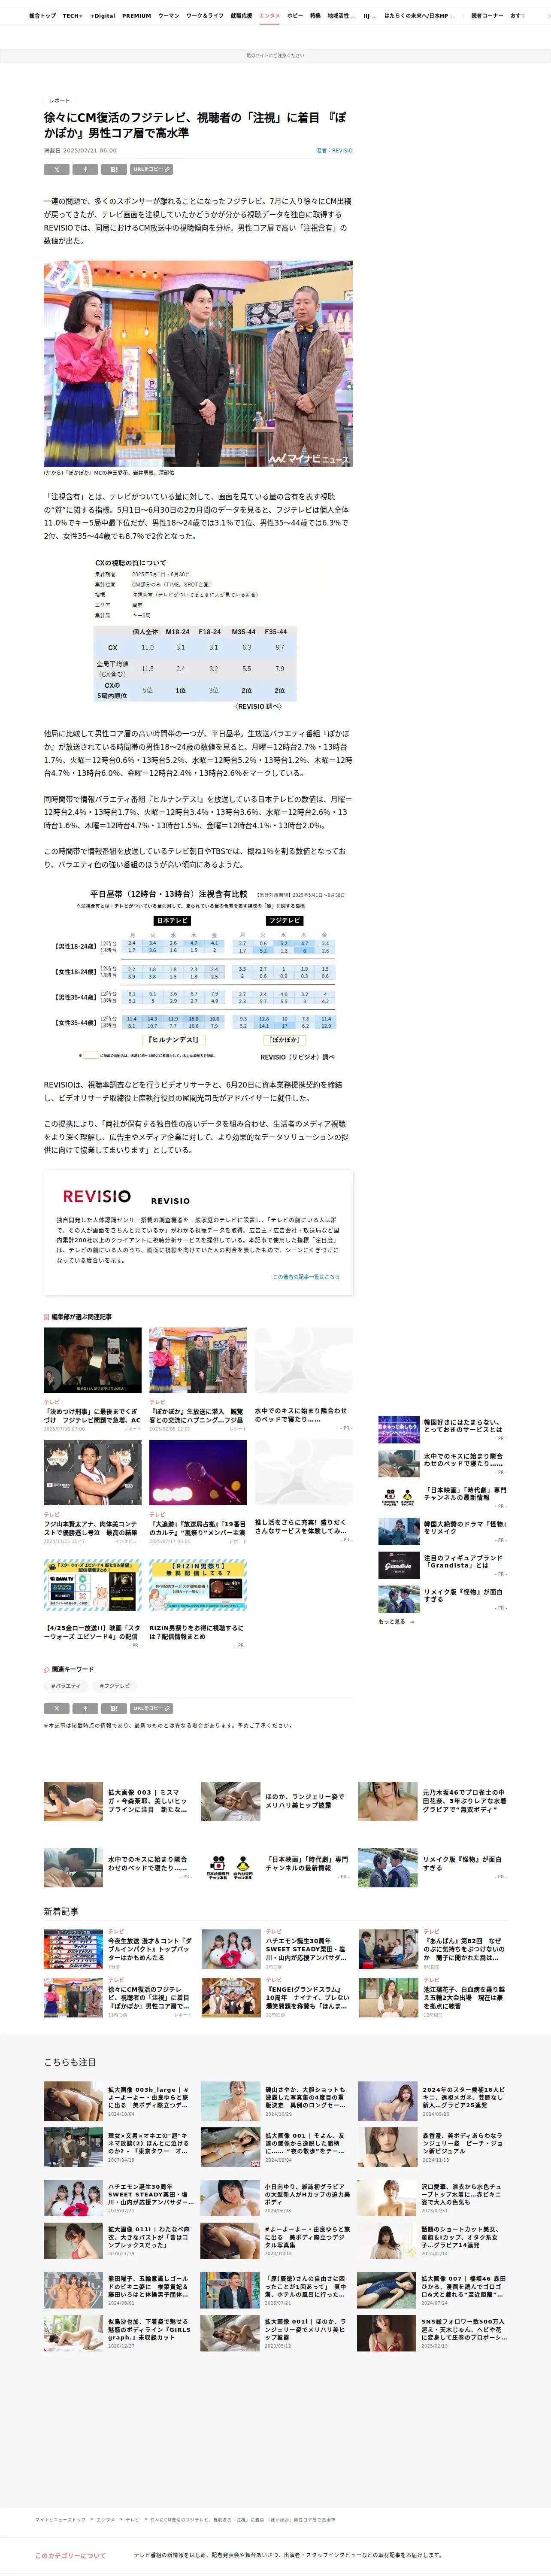Open フジ山本賢太アナ article thumbnail

tap(93, 1473)
